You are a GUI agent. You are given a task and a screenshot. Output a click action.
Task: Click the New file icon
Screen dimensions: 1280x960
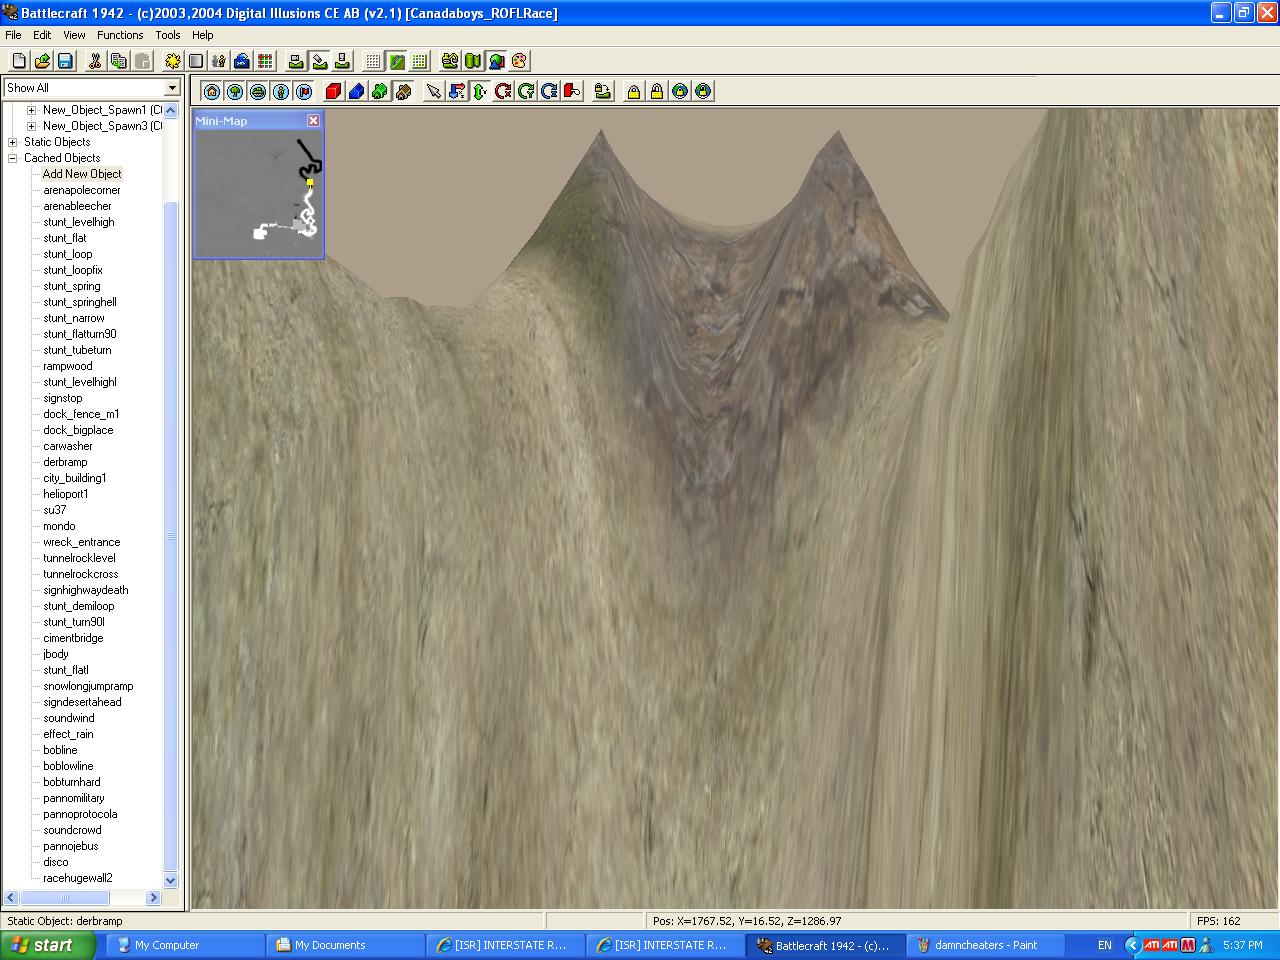19,61
